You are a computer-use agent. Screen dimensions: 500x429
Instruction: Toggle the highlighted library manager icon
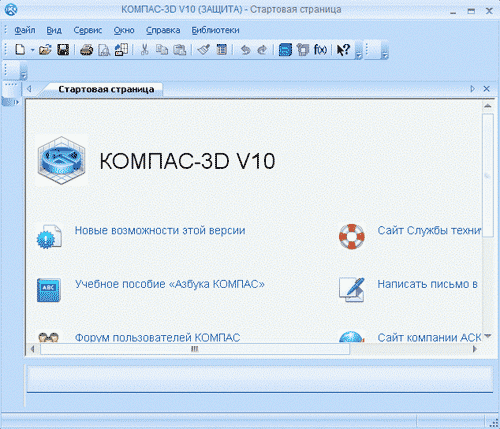coord(285,50)
